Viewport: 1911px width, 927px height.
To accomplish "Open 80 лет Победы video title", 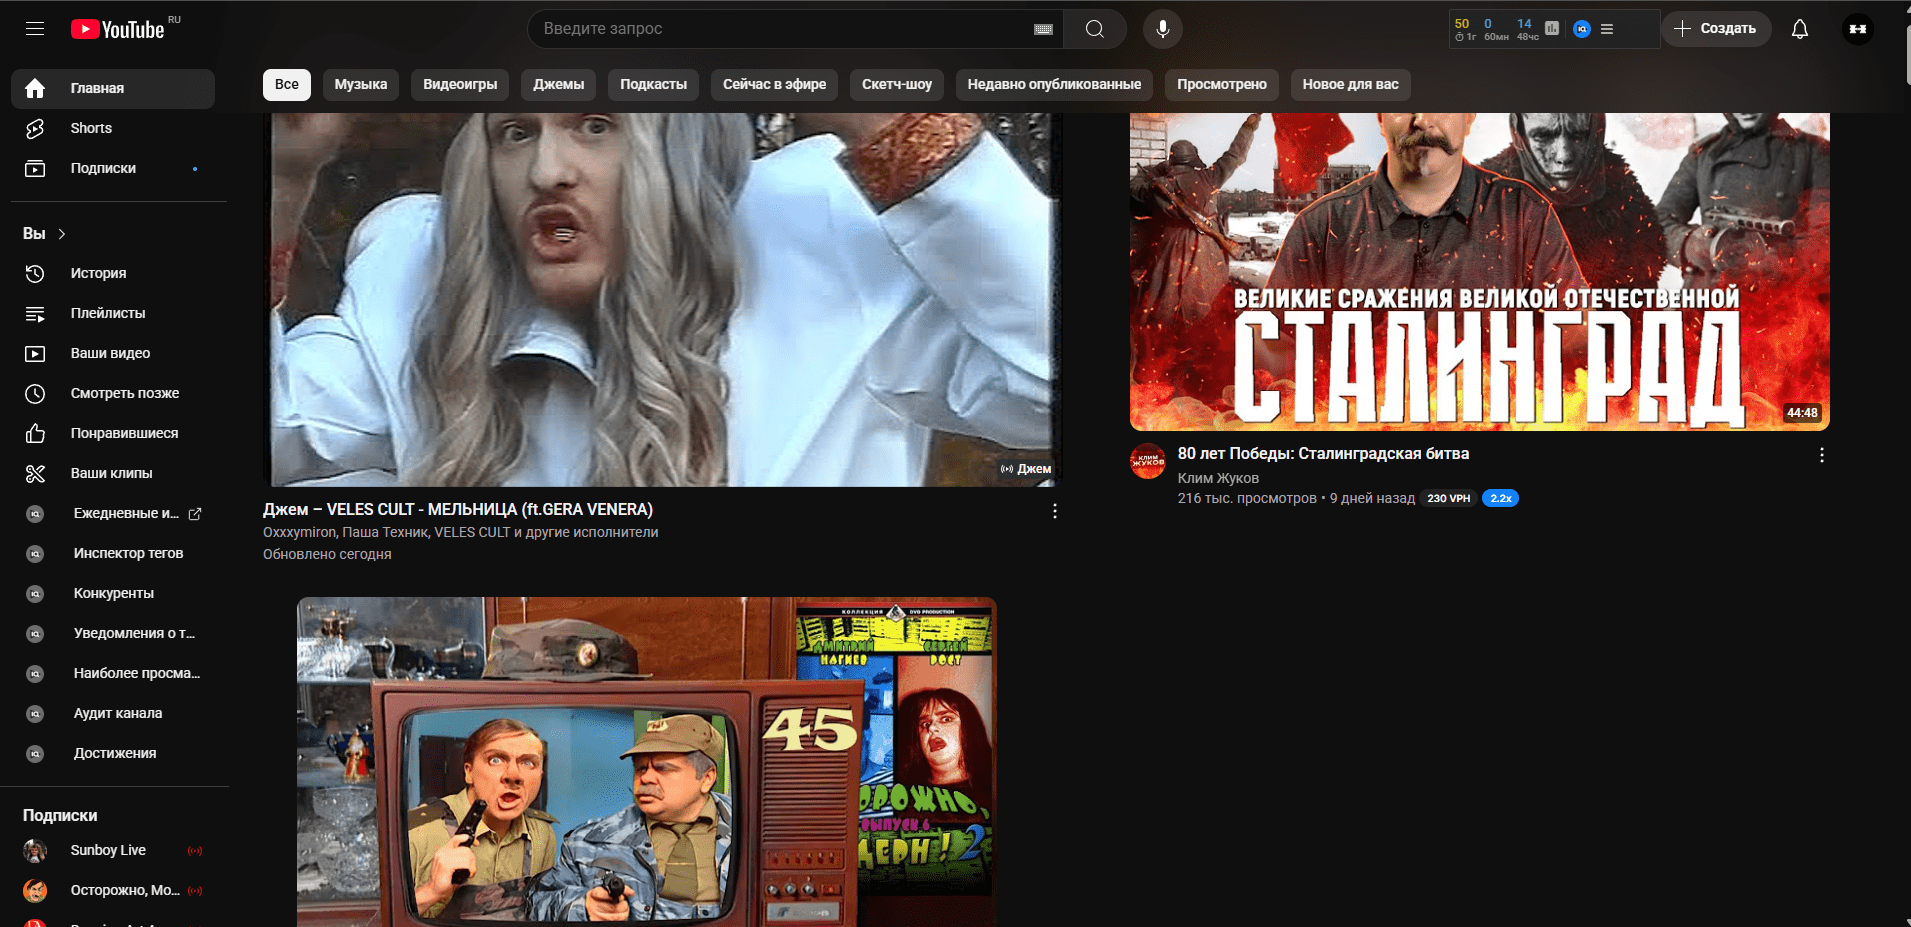I will pyautogui.click(x=1323, y=454).
